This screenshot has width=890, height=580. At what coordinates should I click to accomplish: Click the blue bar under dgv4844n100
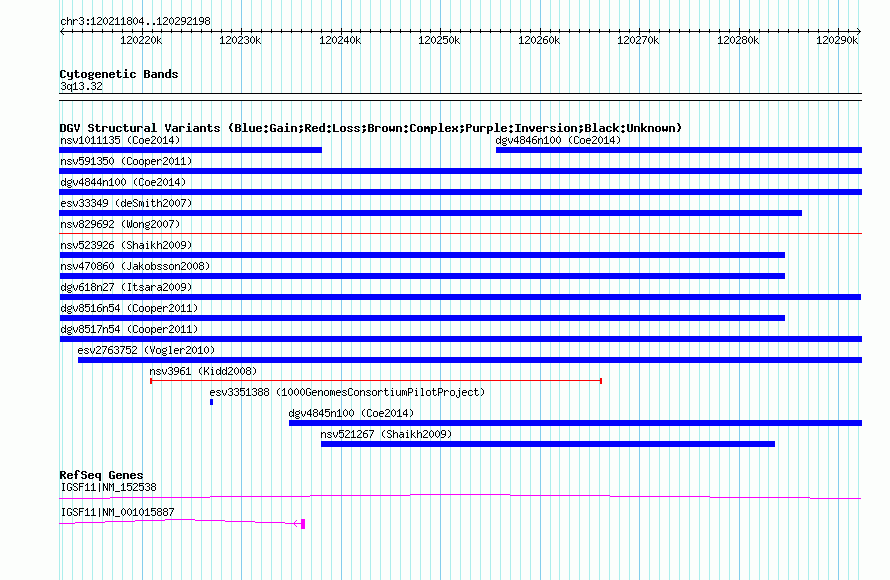(461, 192)
